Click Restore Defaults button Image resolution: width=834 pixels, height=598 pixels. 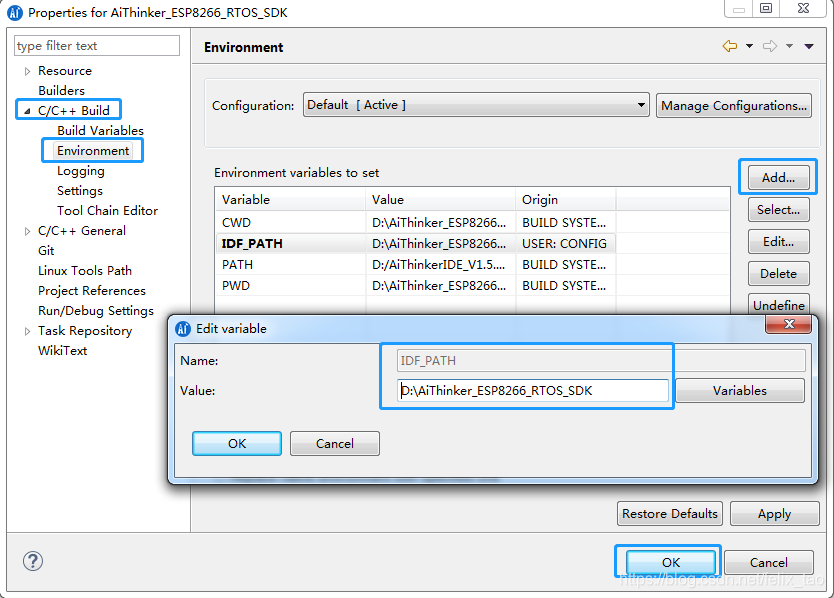coord(670,513)
